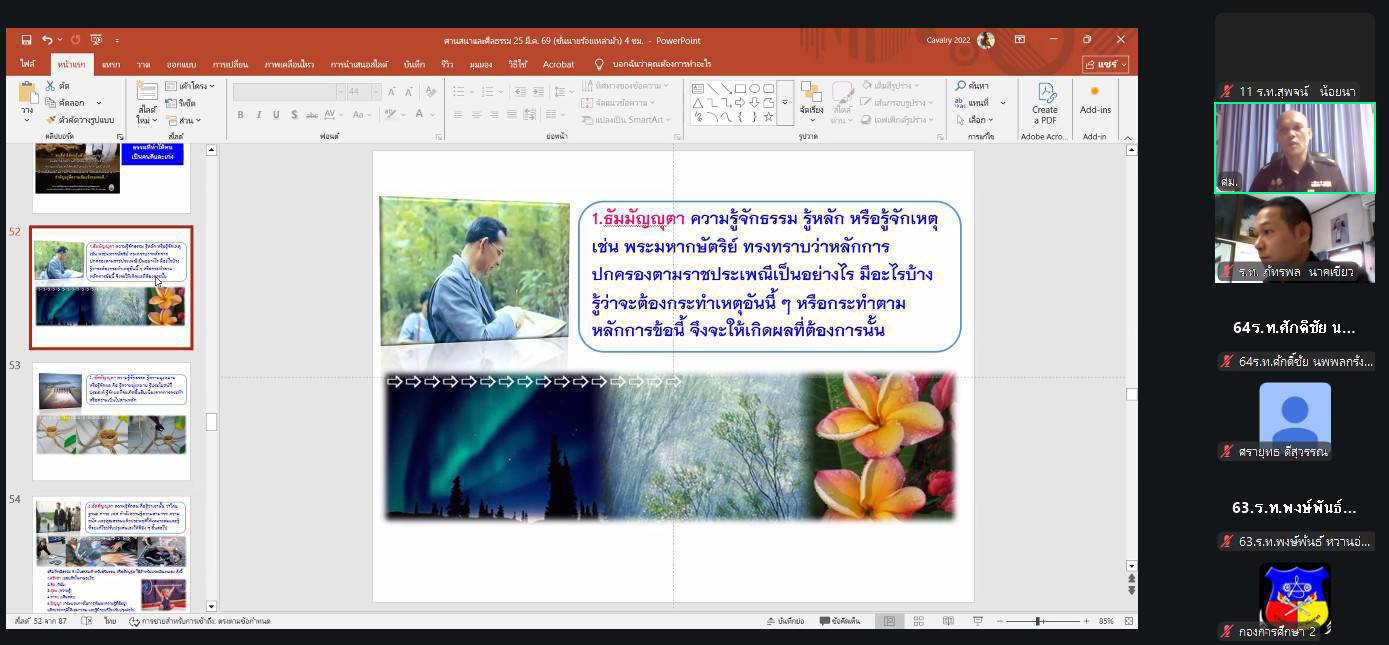Open the File (ไฟล์) tab

point(27,64)
